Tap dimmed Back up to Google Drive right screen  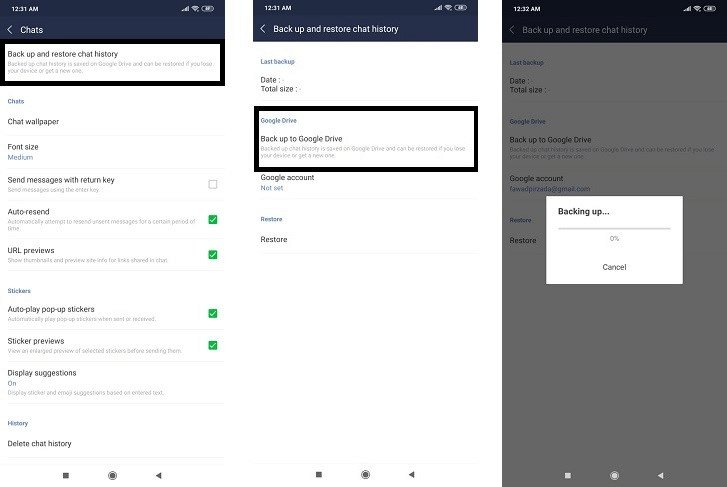click(x=613, y=147)
